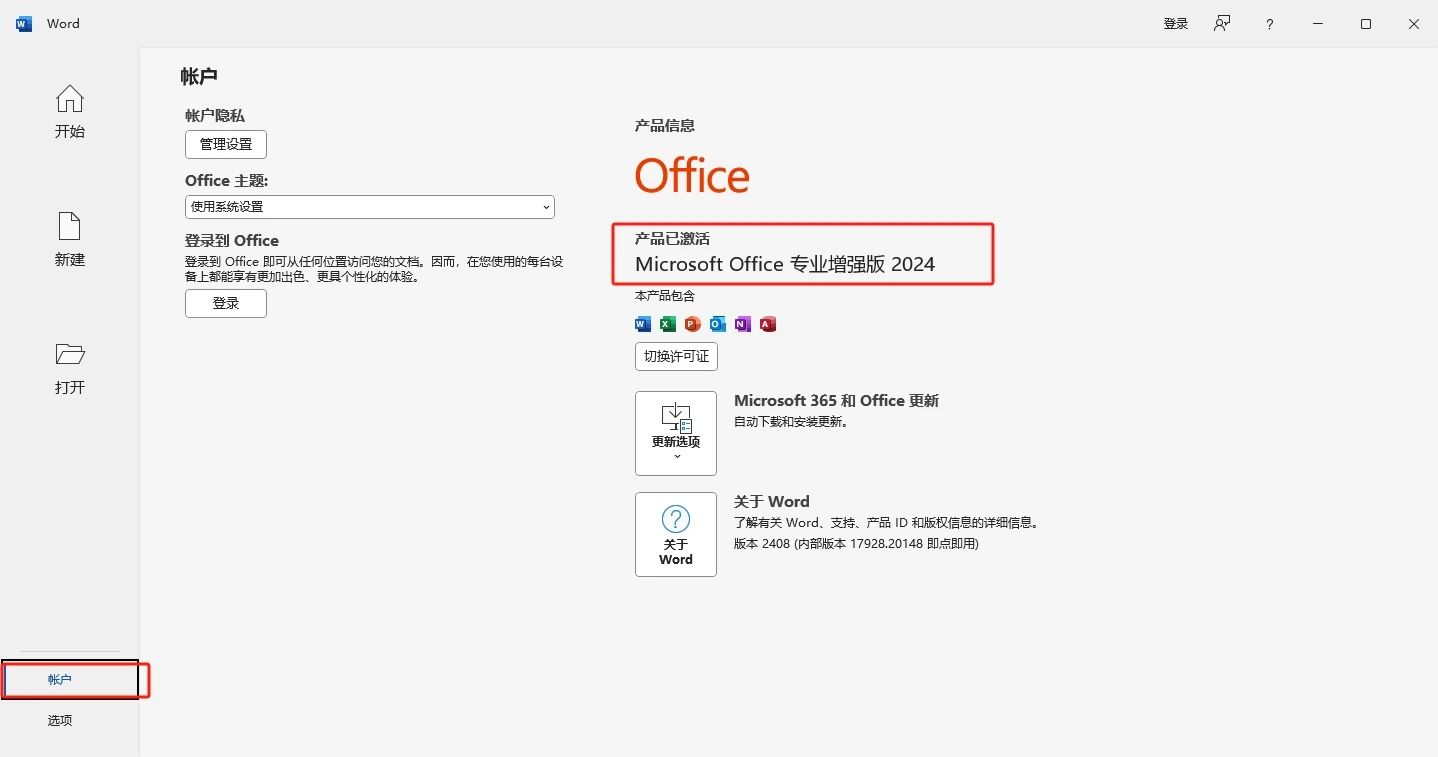Open the 打开 sidebar page
This screenshot has height=757, width=1438.
70,368
